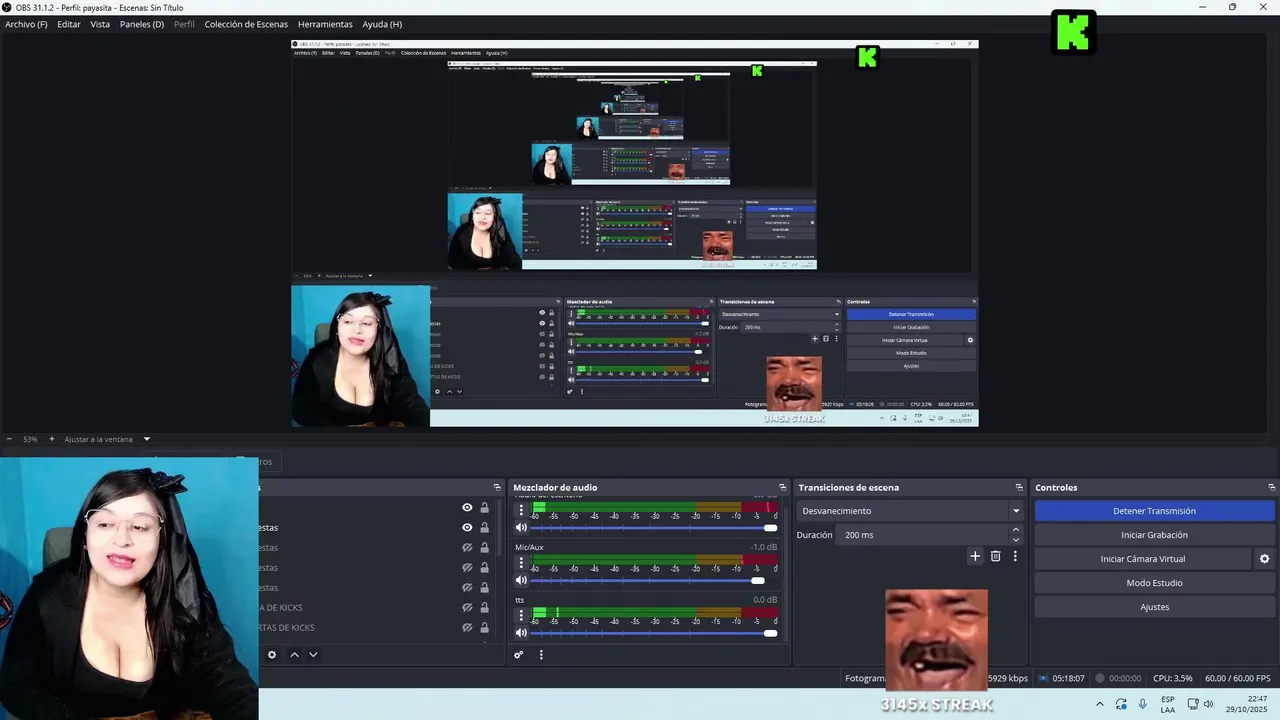This screenshot has width=1280, height=720.
Task: Delete the scene transition with trash icon
Action: tap(995, 556)
